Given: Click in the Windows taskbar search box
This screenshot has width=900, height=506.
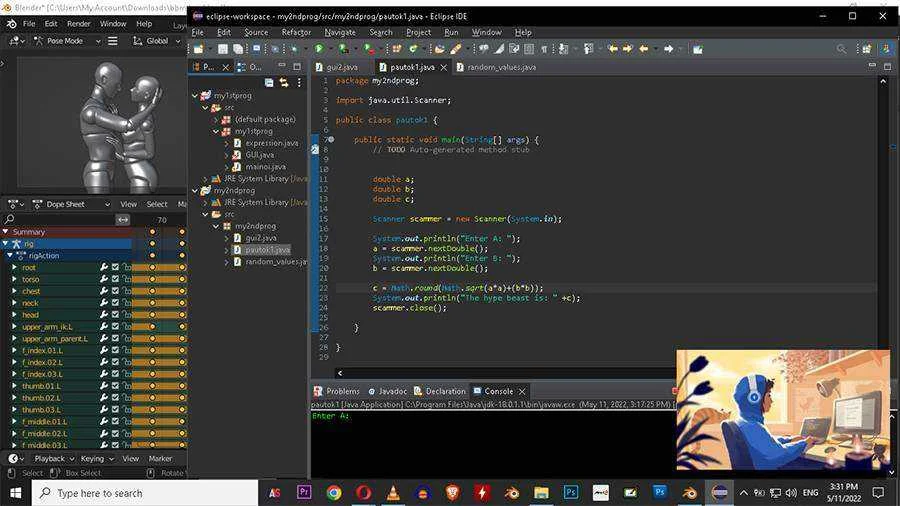Looking at the screenshot, I should click(x=144, y=493).
